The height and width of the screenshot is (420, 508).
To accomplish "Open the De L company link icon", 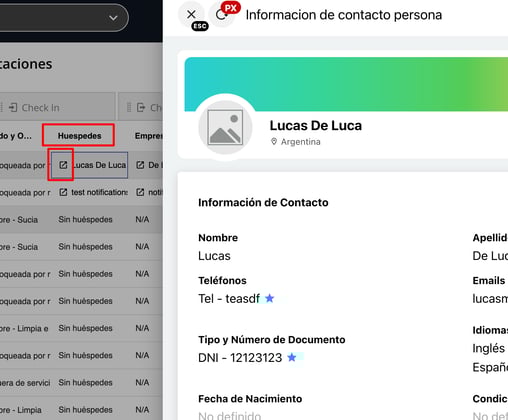I will (140, 165).
